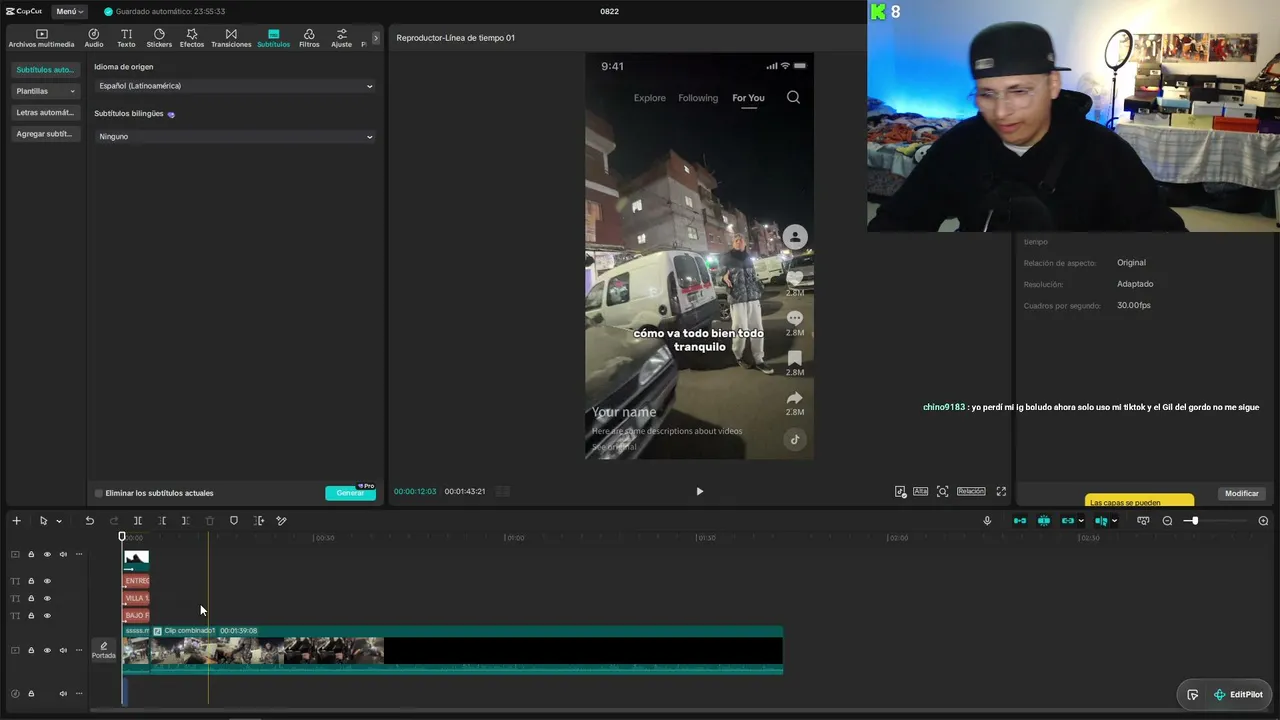This screenshot has height=720, width=1280.
Task: Click the timeline fit-to-view icon
Action: click(1143, 521)
